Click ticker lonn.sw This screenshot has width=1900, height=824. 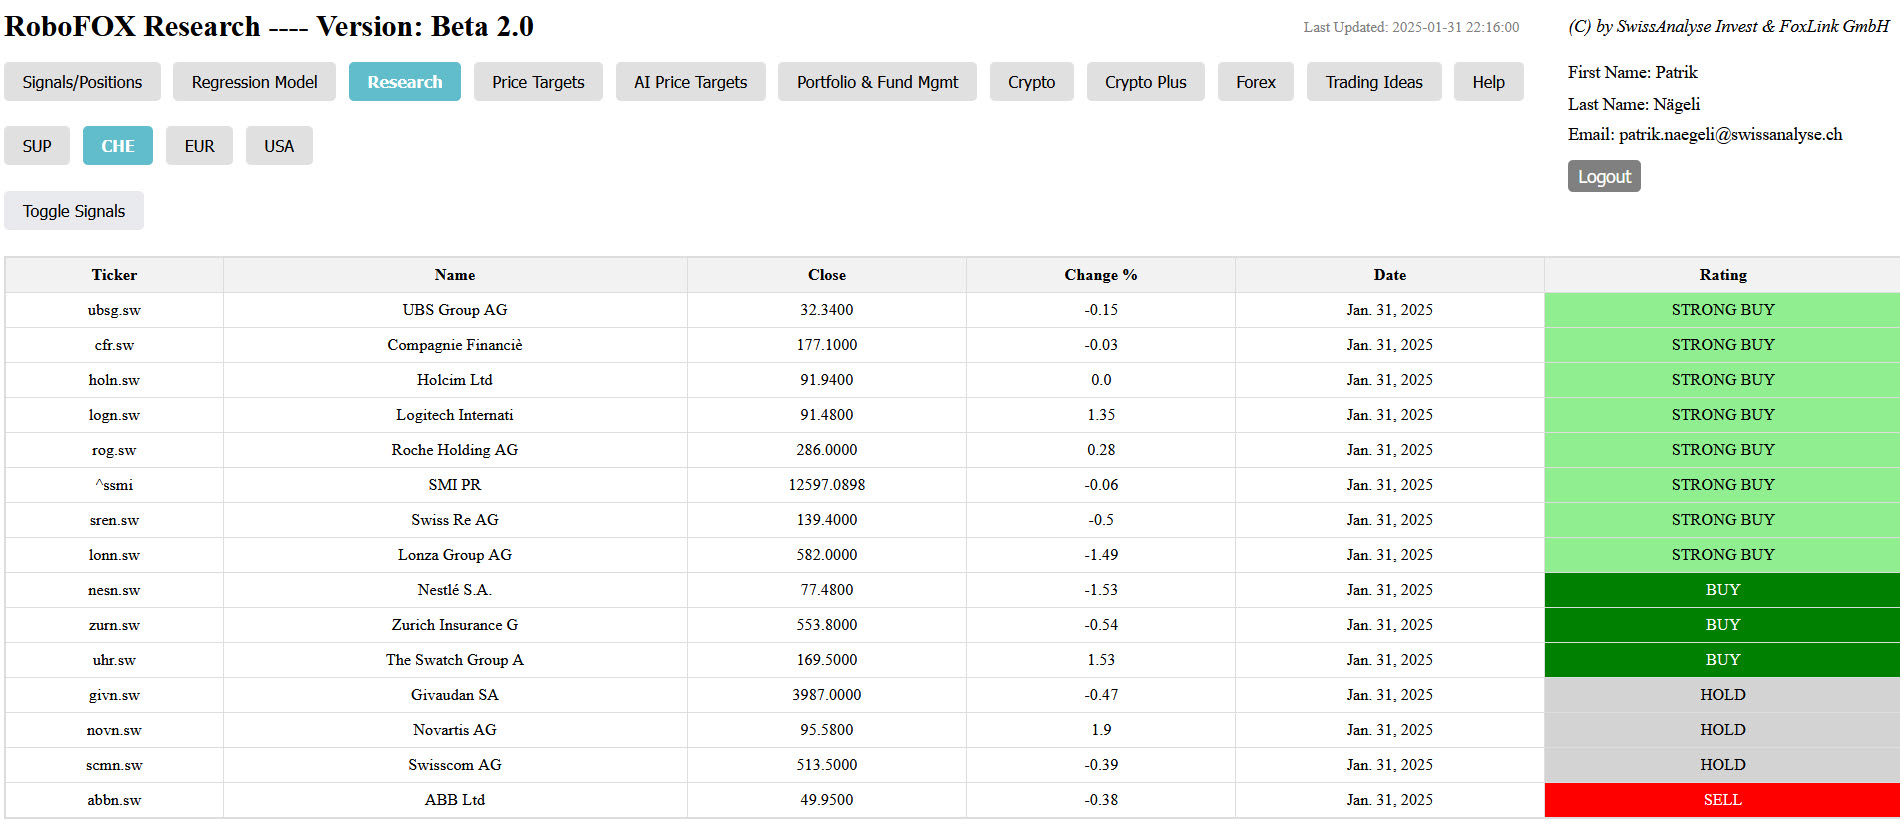(114, 555)
